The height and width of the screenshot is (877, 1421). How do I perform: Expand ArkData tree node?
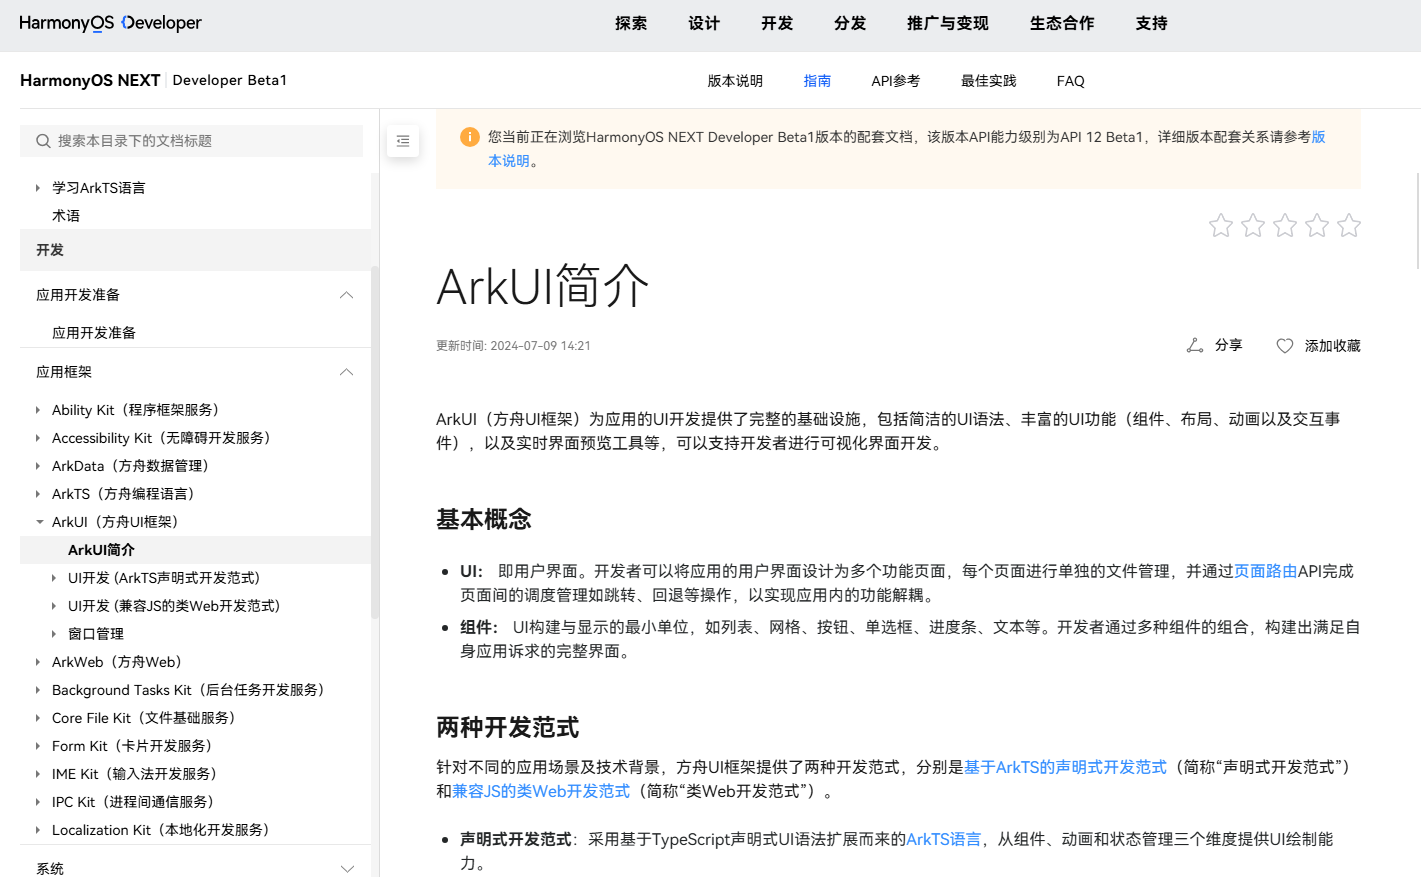[38, 466]
